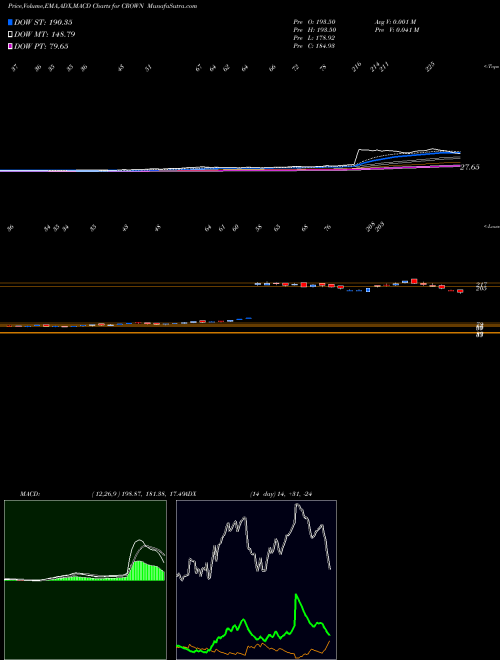
Task: Click the chart title mentioning CROWN MunafaSutra.com
Action: (102, 6)
